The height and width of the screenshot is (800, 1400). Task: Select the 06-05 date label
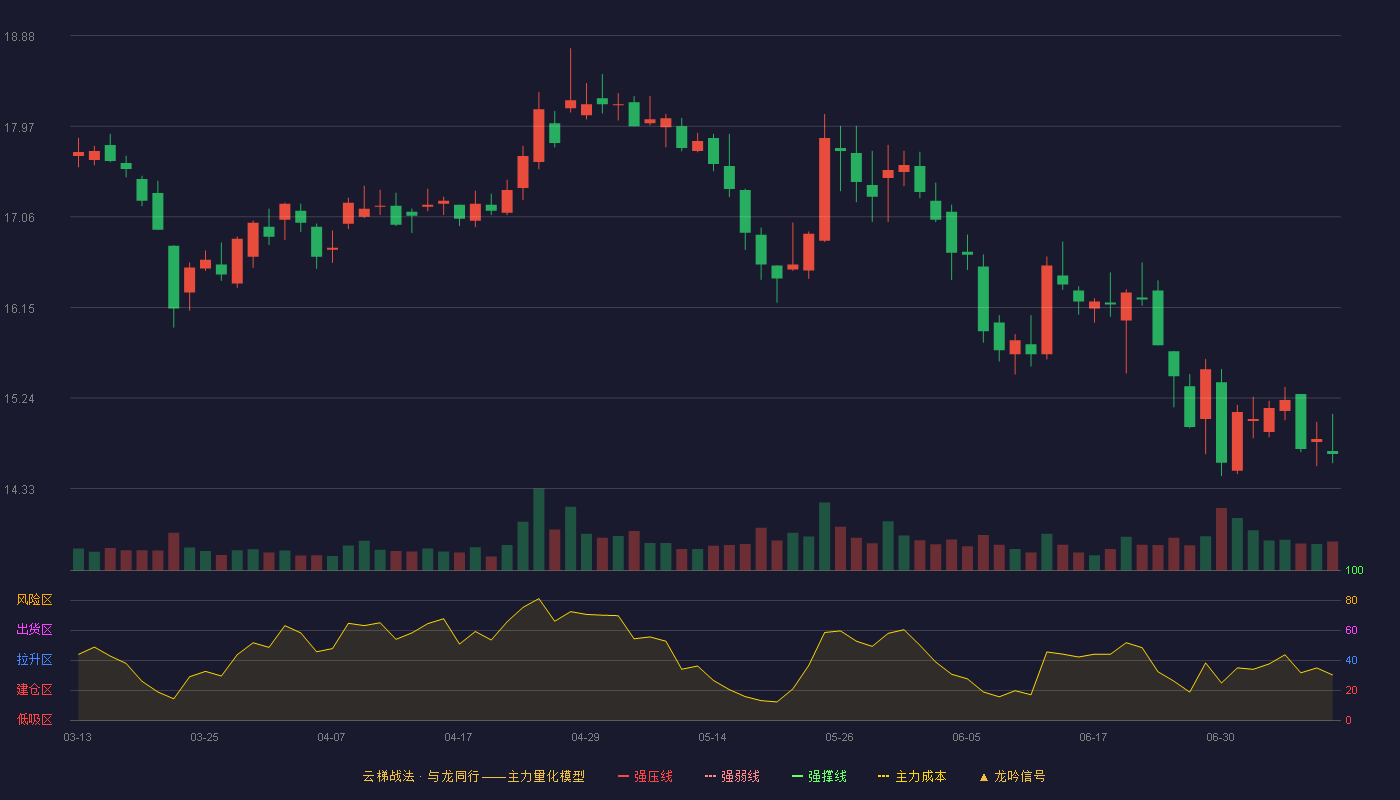coord(966,737)
